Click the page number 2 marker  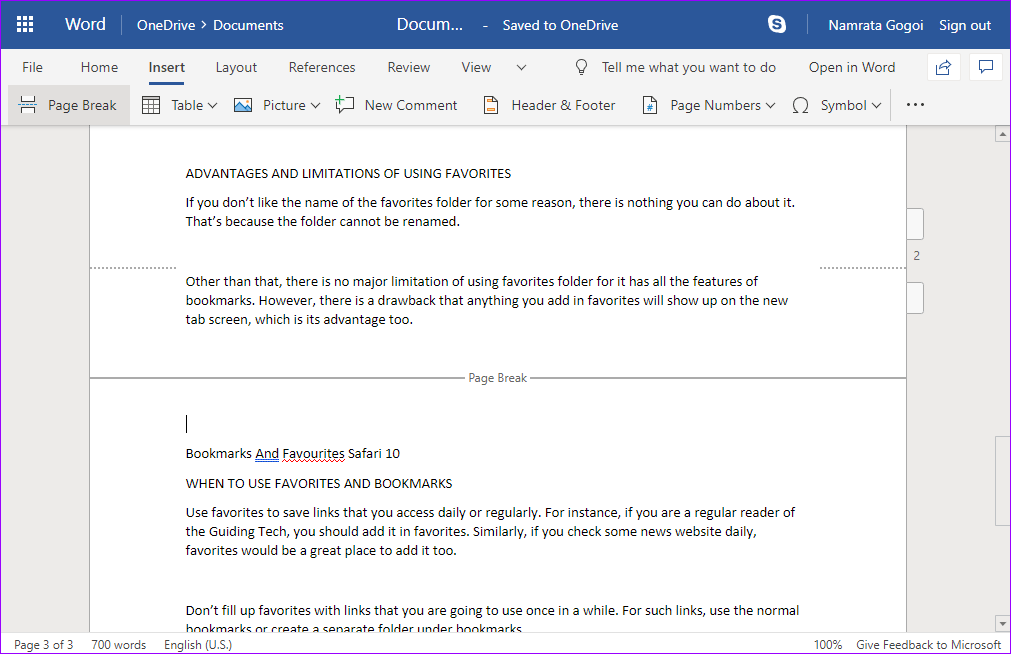point(916,256)
